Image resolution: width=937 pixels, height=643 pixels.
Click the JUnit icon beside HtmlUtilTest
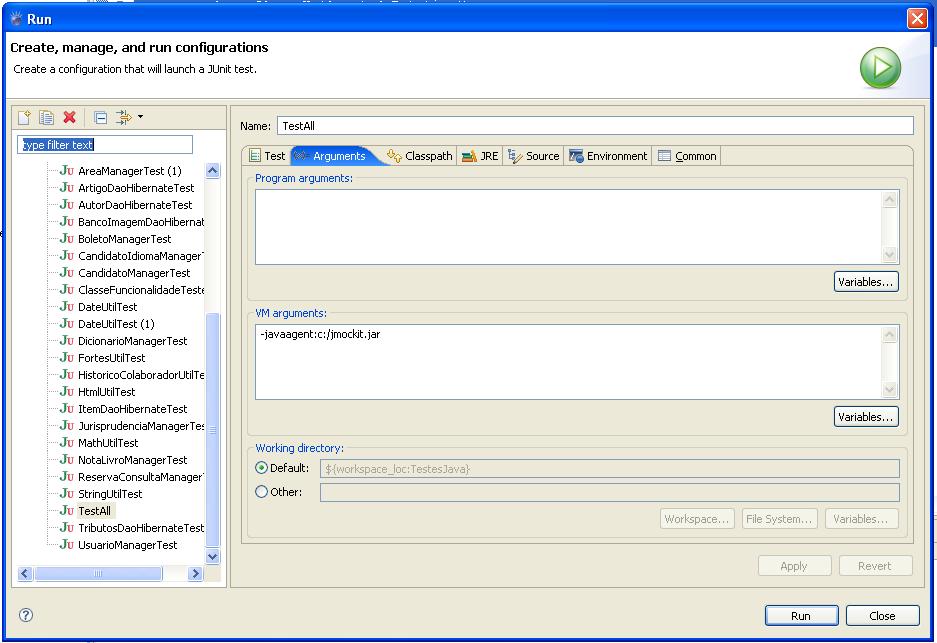pyautogui.click(x=66, y=392)
